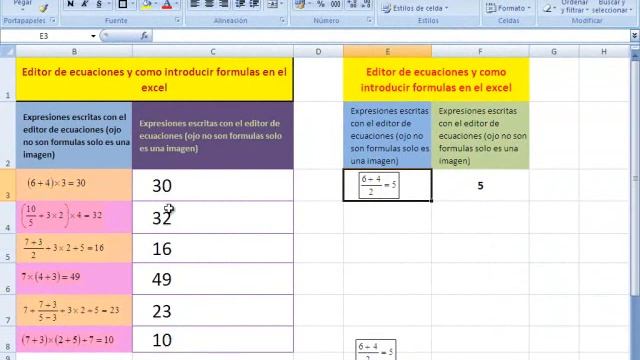This screenshot has width=640, height=360.
Task: Click the cell showing 49
Action: click(x=213, y=279)
